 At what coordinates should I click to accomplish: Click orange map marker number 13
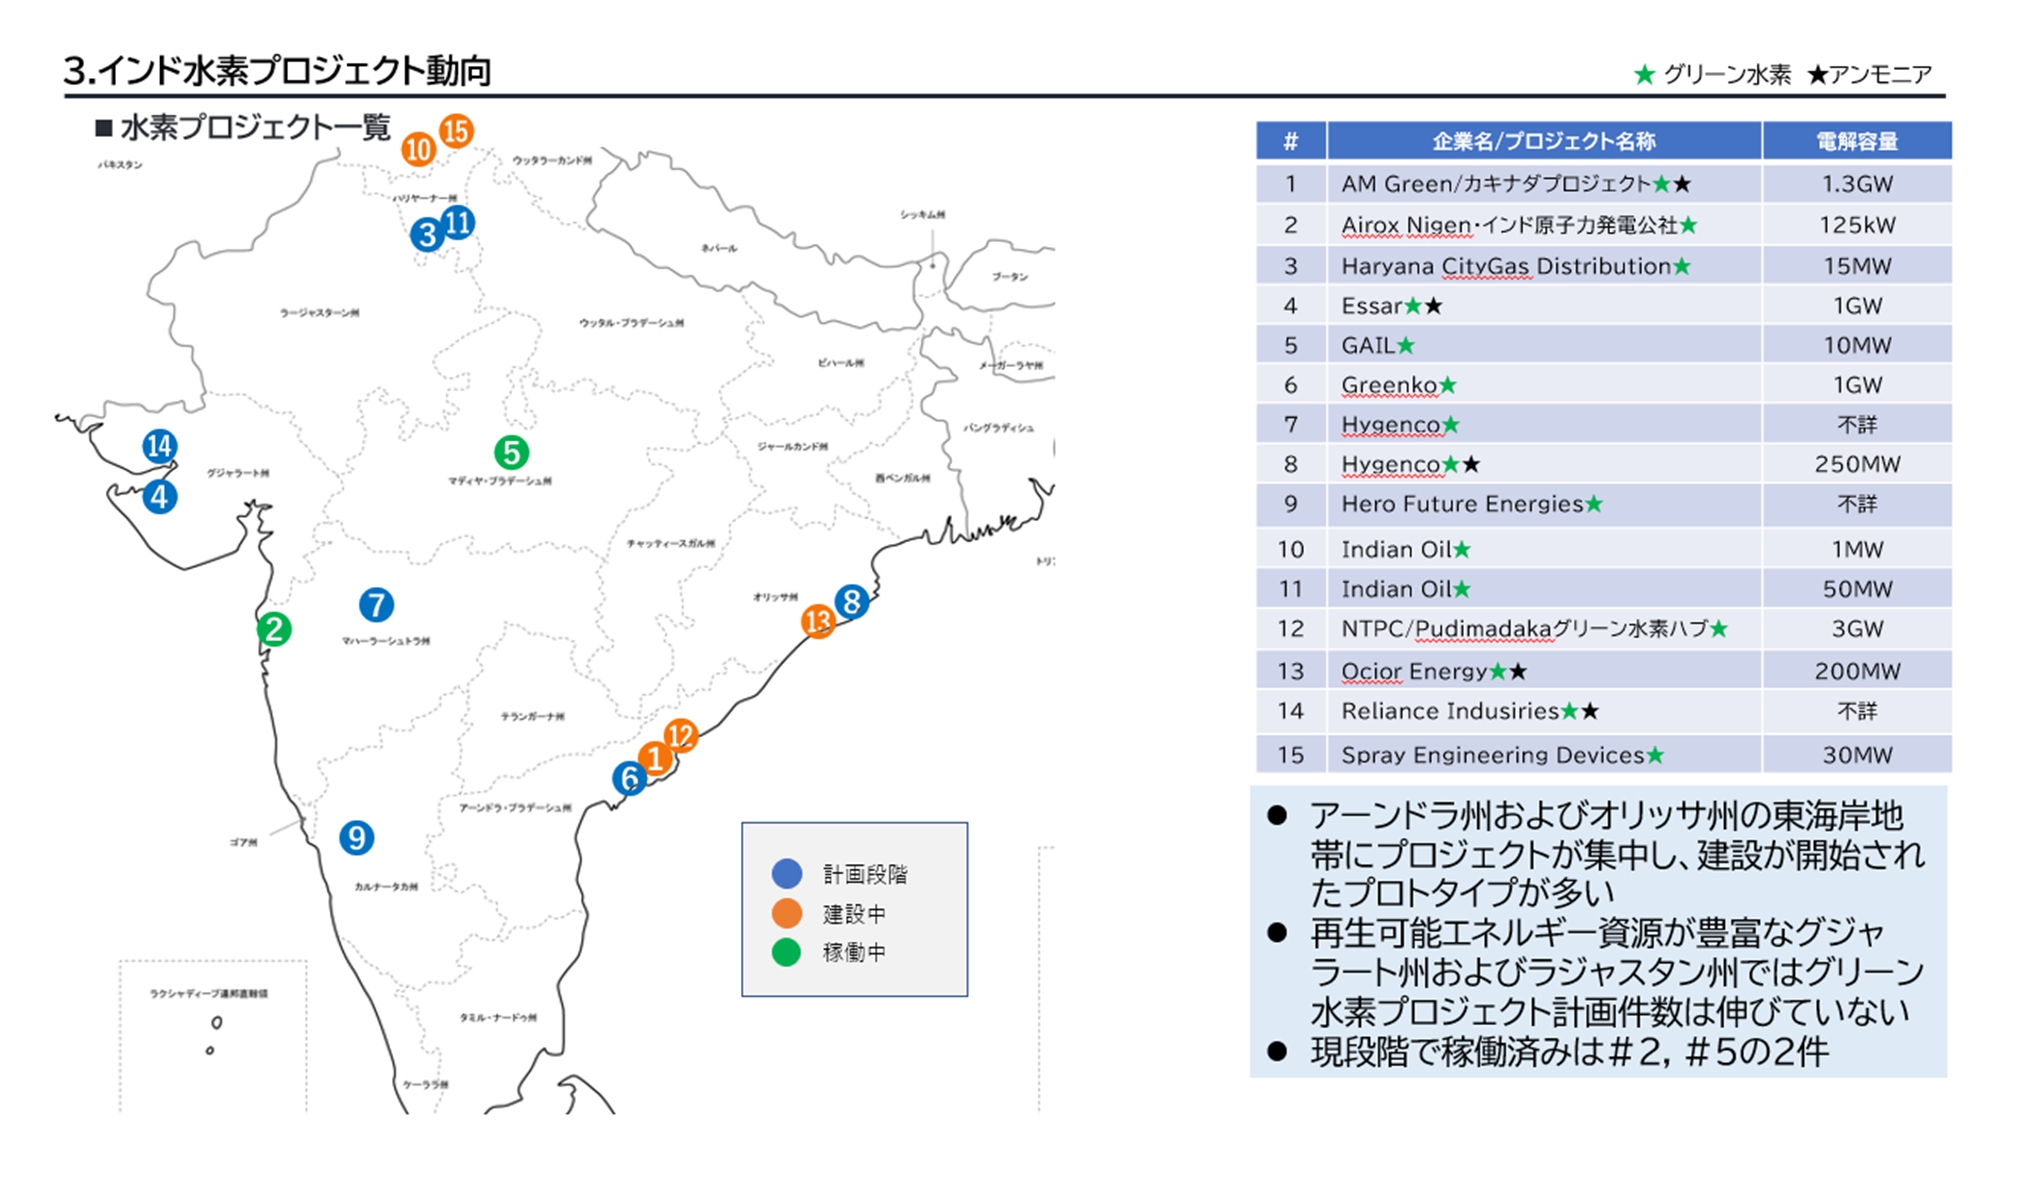(x=819, y=621)
